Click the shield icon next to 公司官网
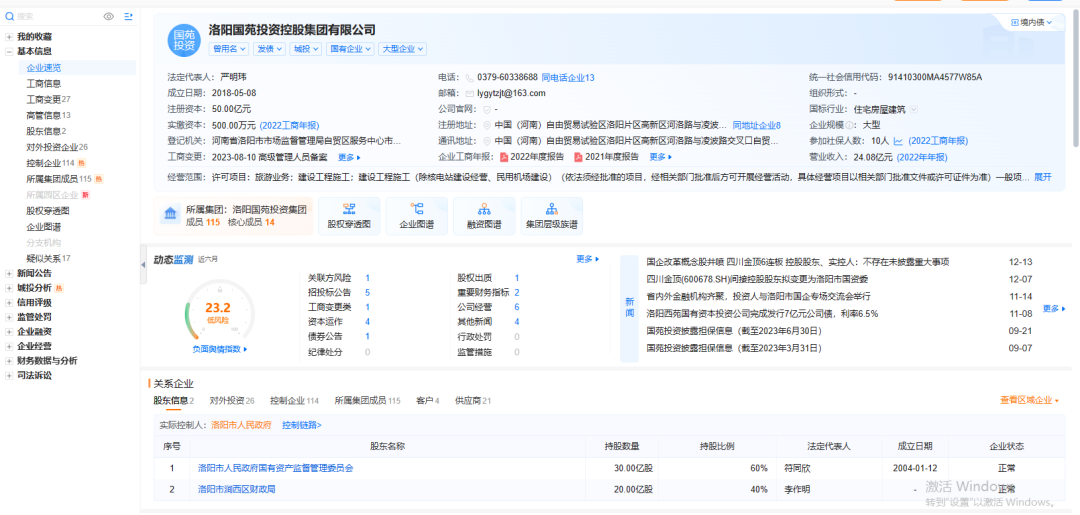The image size is (1080, 515). (487, 109)
